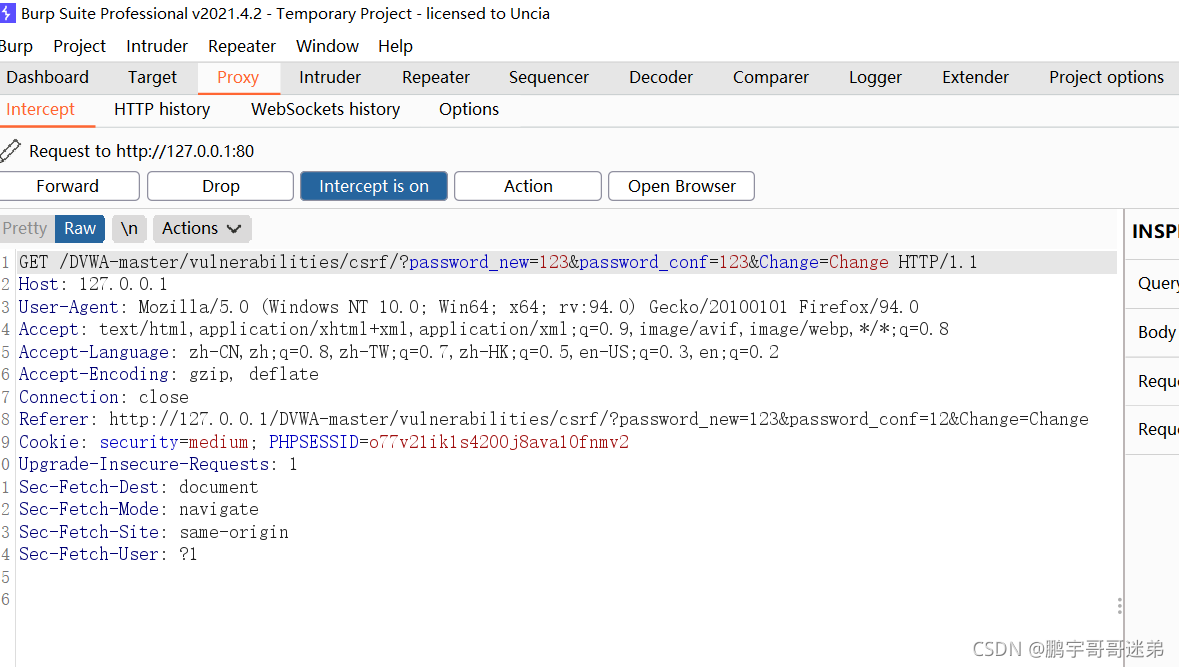Click the INSPECTOR panel heading

pyautogui.click(x=1155, y=232)
